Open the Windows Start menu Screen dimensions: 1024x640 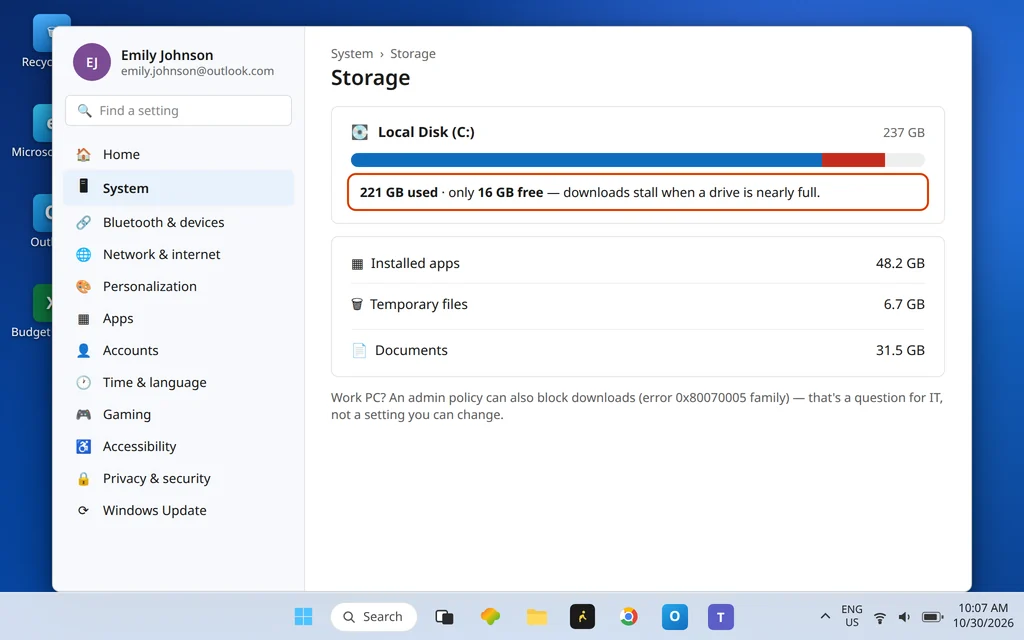(303, 616)
